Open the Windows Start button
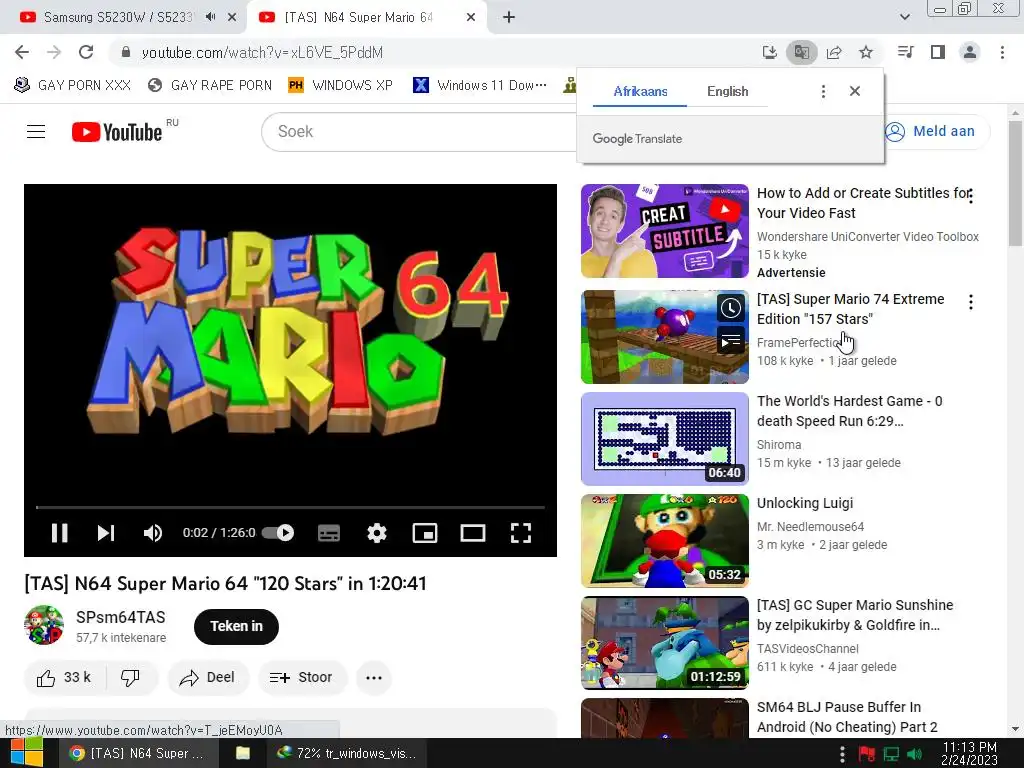 point(25,753)
